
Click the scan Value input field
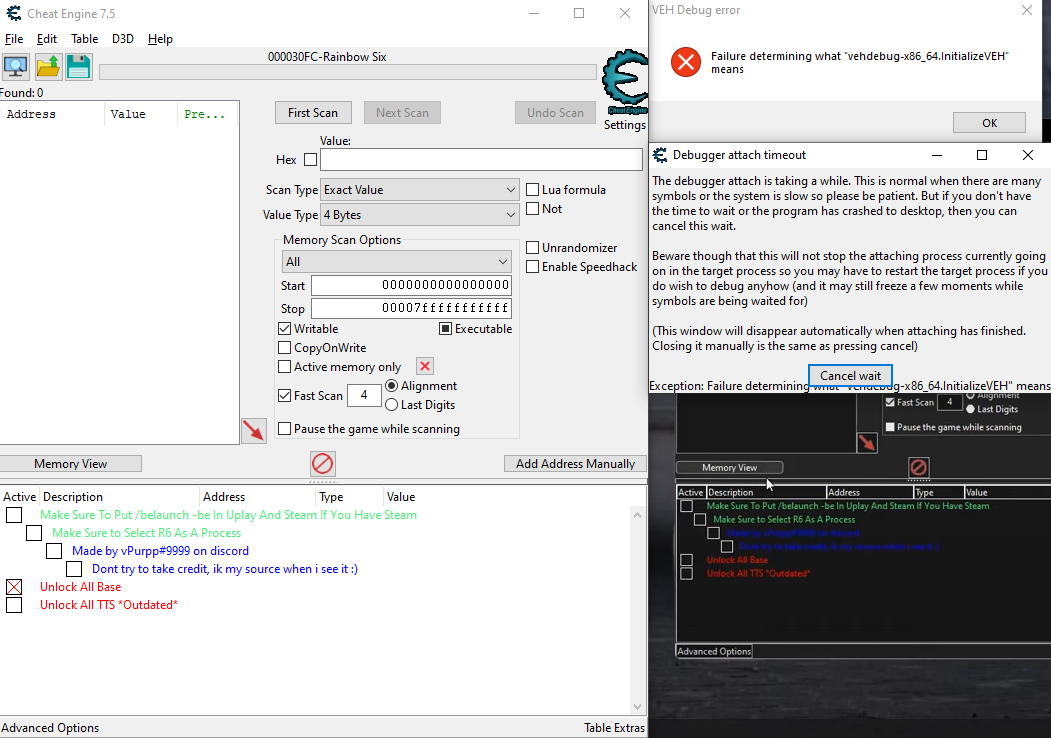pyautogui.click(x=481, y=160)
